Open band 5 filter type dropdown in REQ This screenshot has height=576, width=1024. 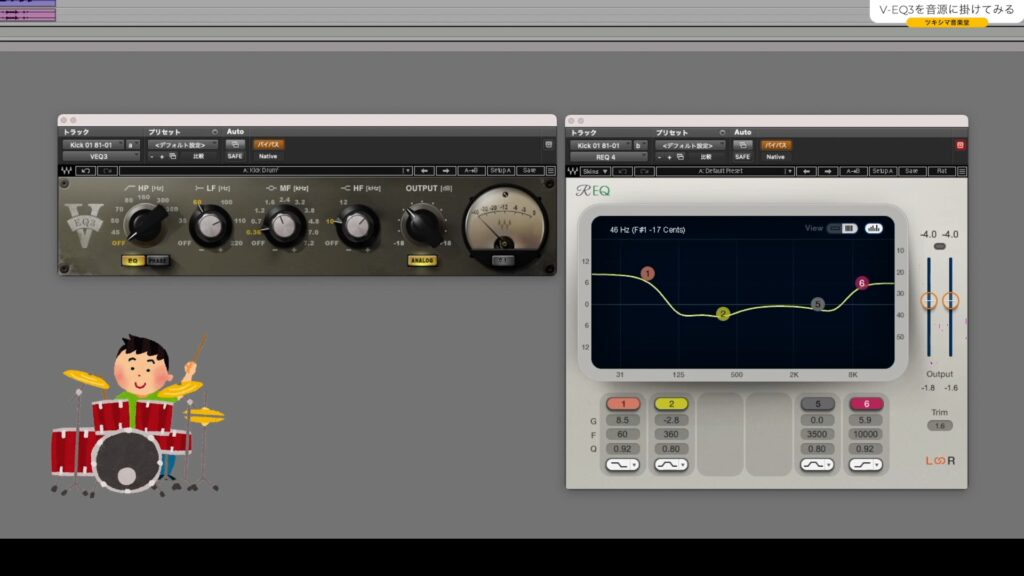[818, 465]
